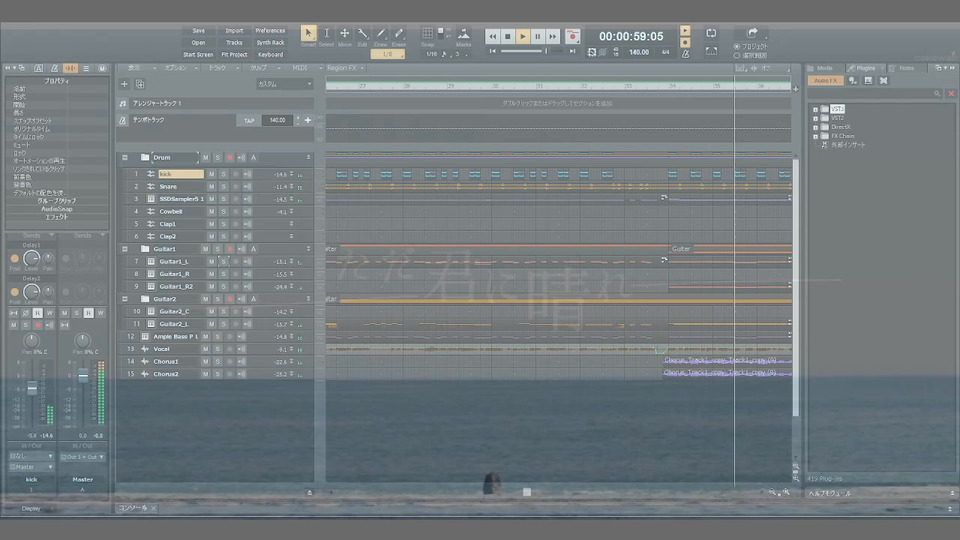Click the transport Record button
The image size is (960, 540).
(x=572, y=36)
